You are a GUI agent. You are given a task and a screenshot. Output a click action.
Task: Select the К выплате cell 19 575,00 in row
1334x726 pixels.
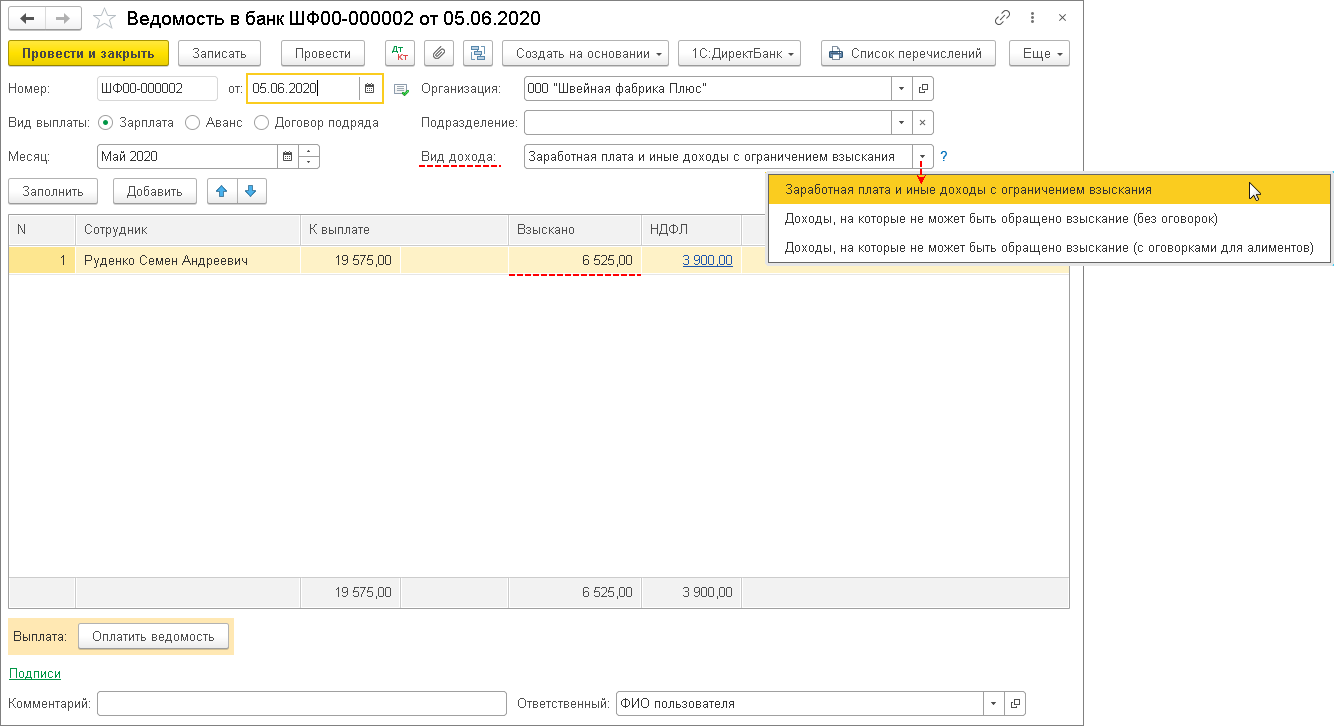[350, 260]
